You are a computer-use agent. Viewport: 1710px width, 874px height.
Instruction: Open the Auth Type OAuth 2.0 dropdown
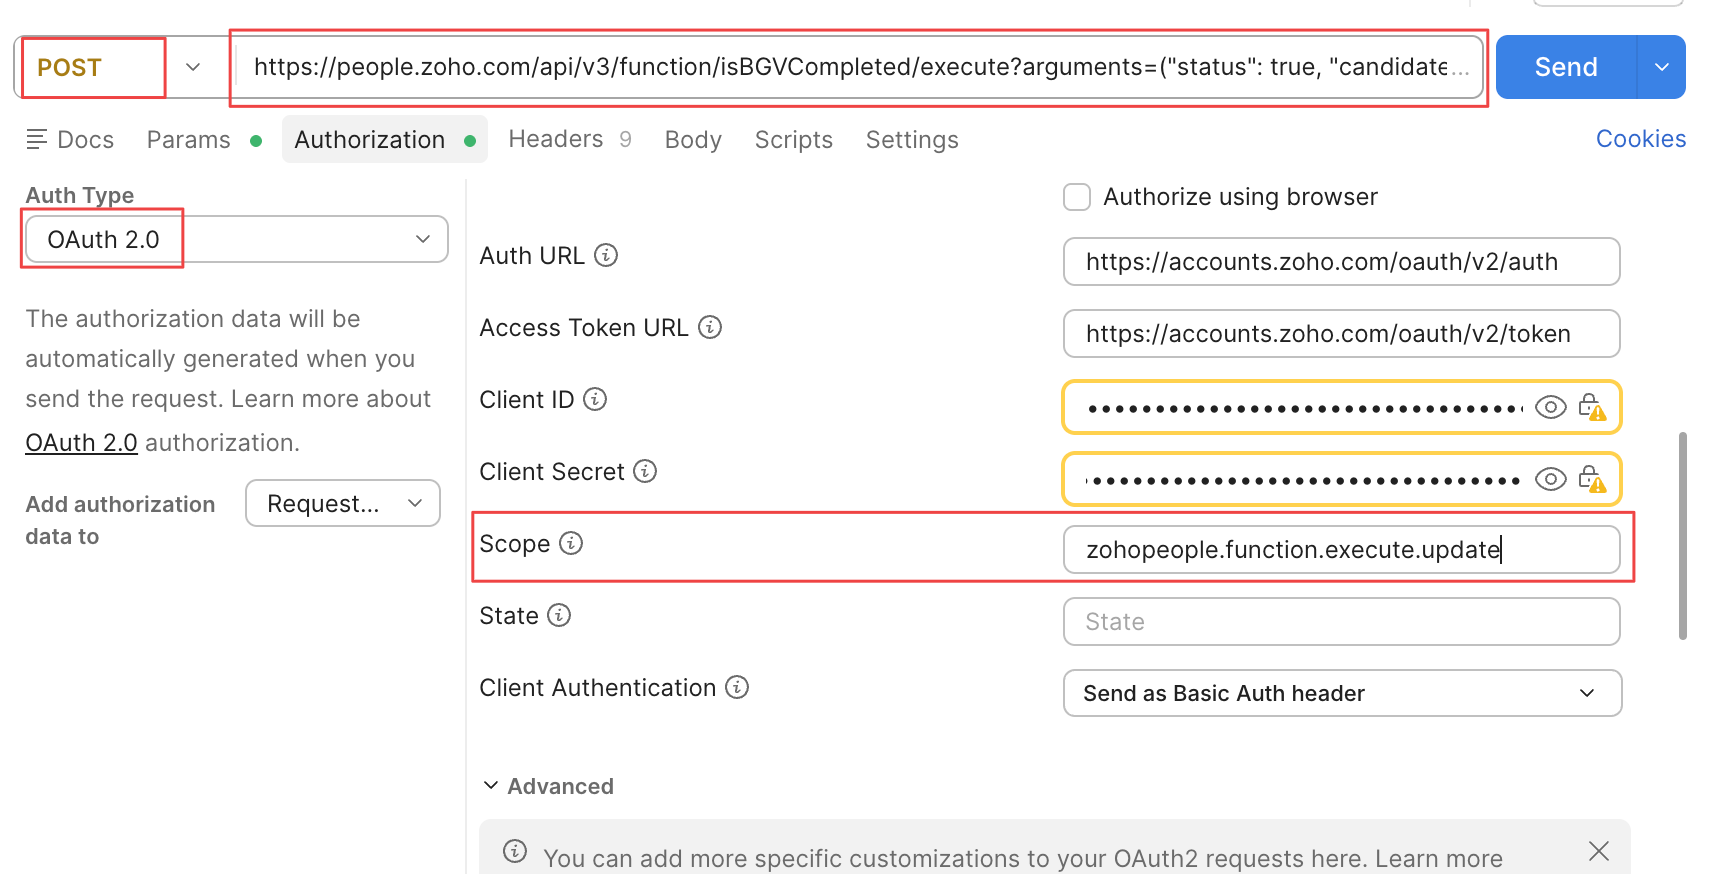(237, 239)
